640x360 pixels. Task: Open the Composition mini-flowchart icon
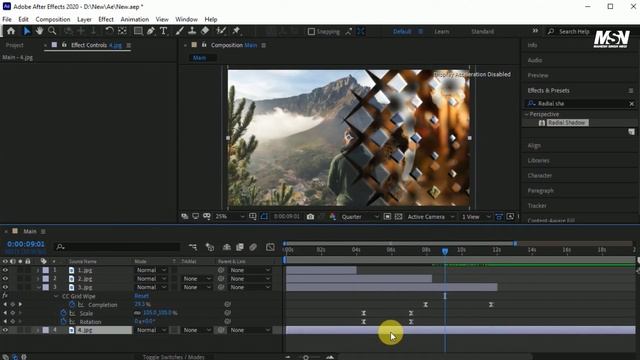(193, 247)
